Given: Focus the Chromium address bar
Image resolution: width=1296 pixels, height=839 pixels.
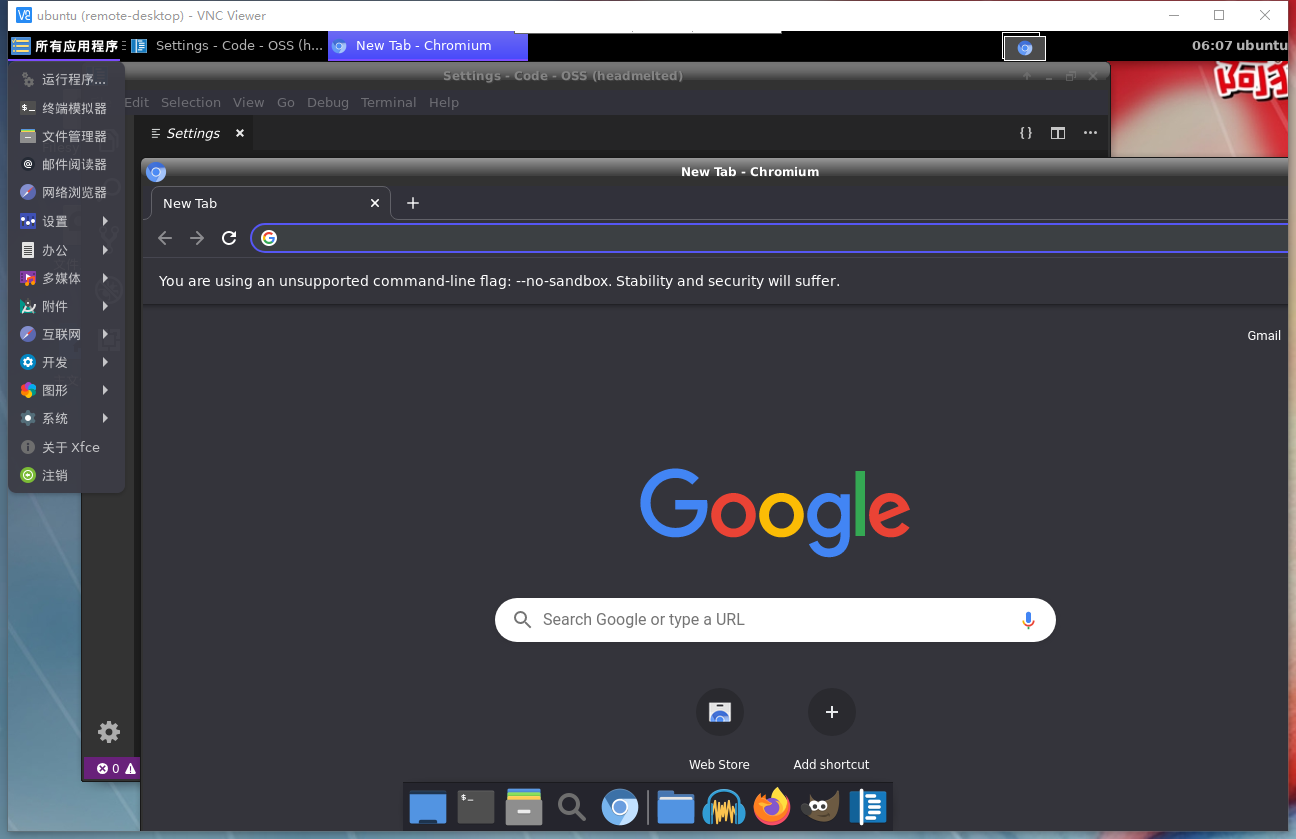Looking at the screenshot, I should tap(768, 238).
